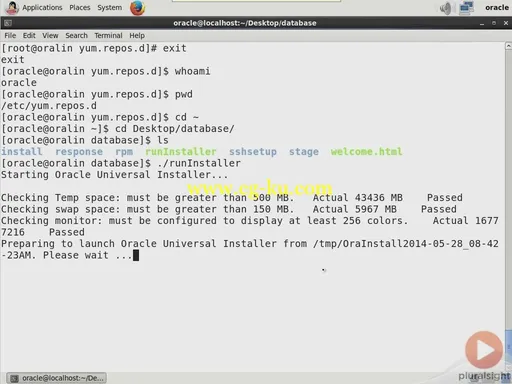Screen dimensions: 512x384
Task: Close the terminal window
Action: tap(506, 23)
